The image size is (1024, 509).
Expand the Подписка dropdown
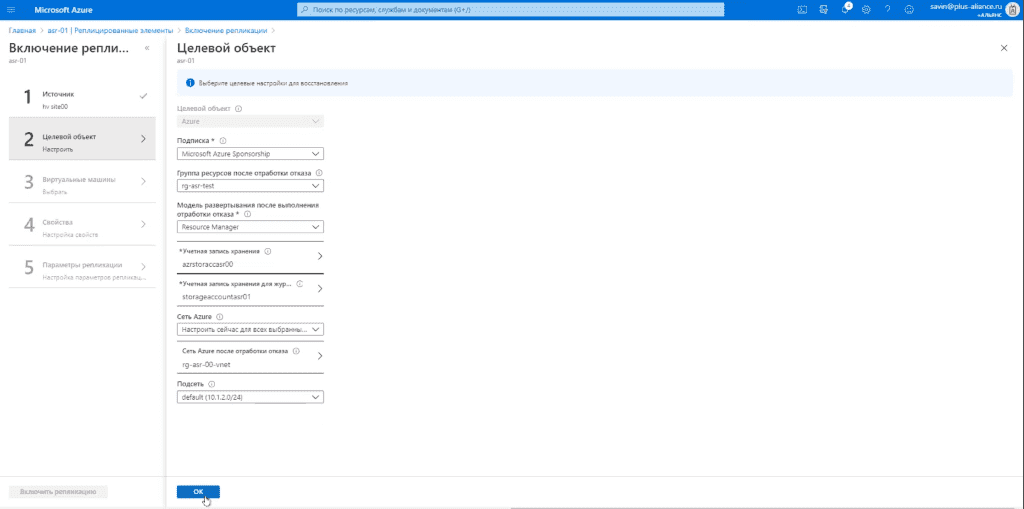[x=250, y=154]
